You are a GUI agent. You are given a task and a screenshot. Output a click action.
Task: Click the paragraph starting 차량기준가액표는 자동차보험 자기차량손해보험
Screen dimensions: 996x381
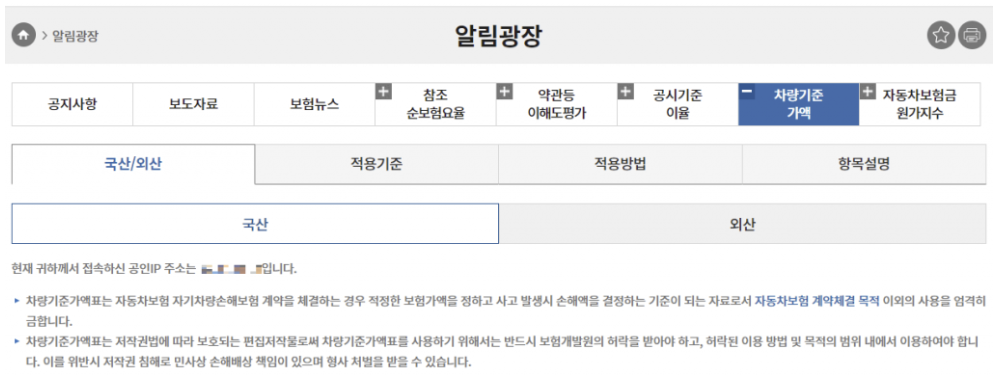[x=506, y=311]
